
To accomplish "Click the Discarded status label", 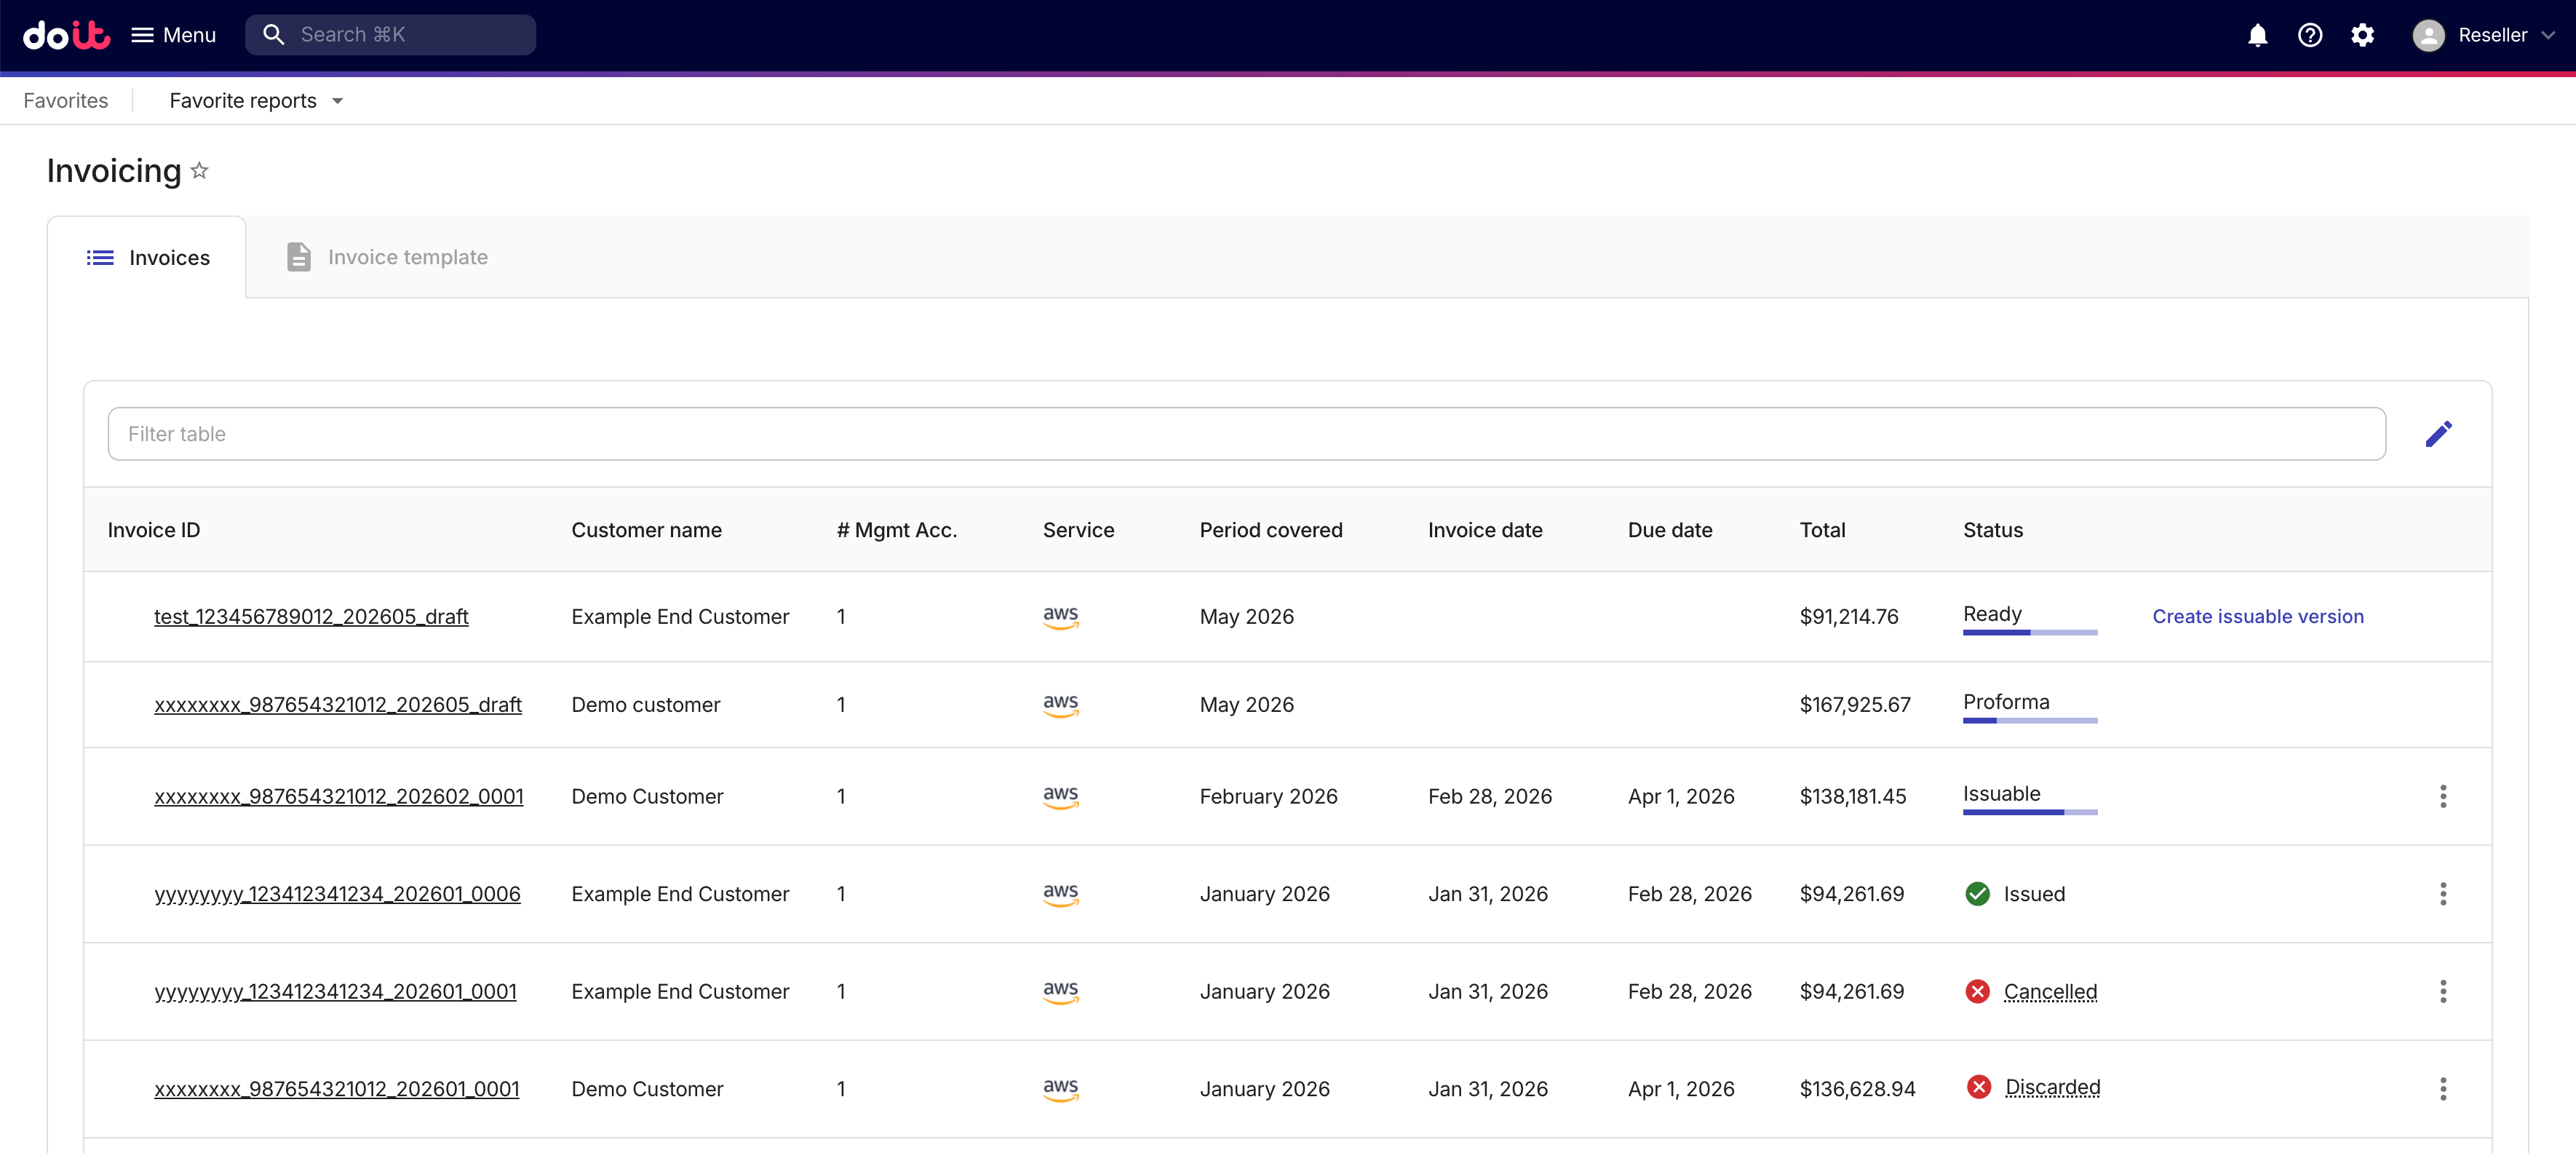I will 2052,1087.
